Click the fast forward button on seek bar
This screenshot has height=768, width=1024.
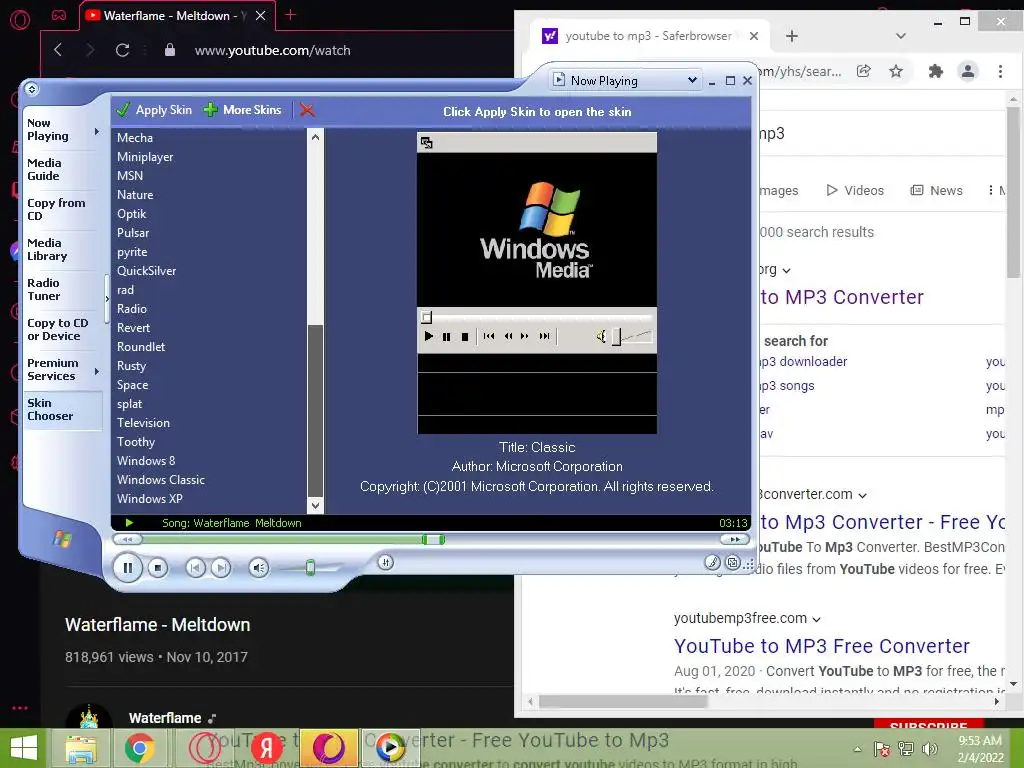[x=735, y=539]
